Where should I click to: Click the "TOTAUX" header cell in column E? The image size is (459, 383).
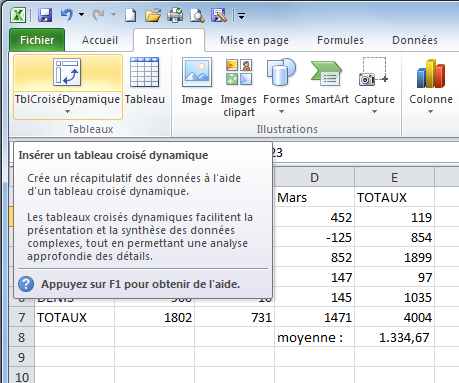[x=394, y=197]
